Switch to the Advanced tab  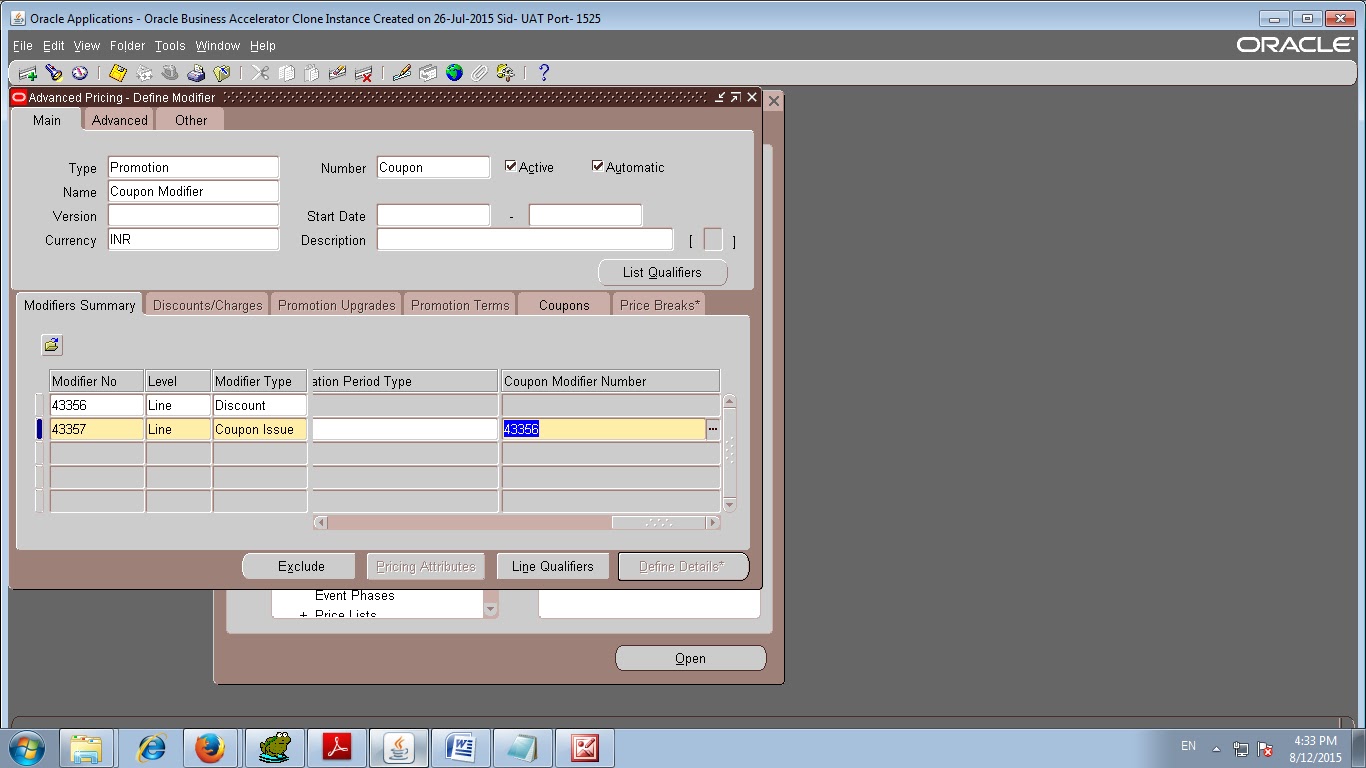pos(120,120)
